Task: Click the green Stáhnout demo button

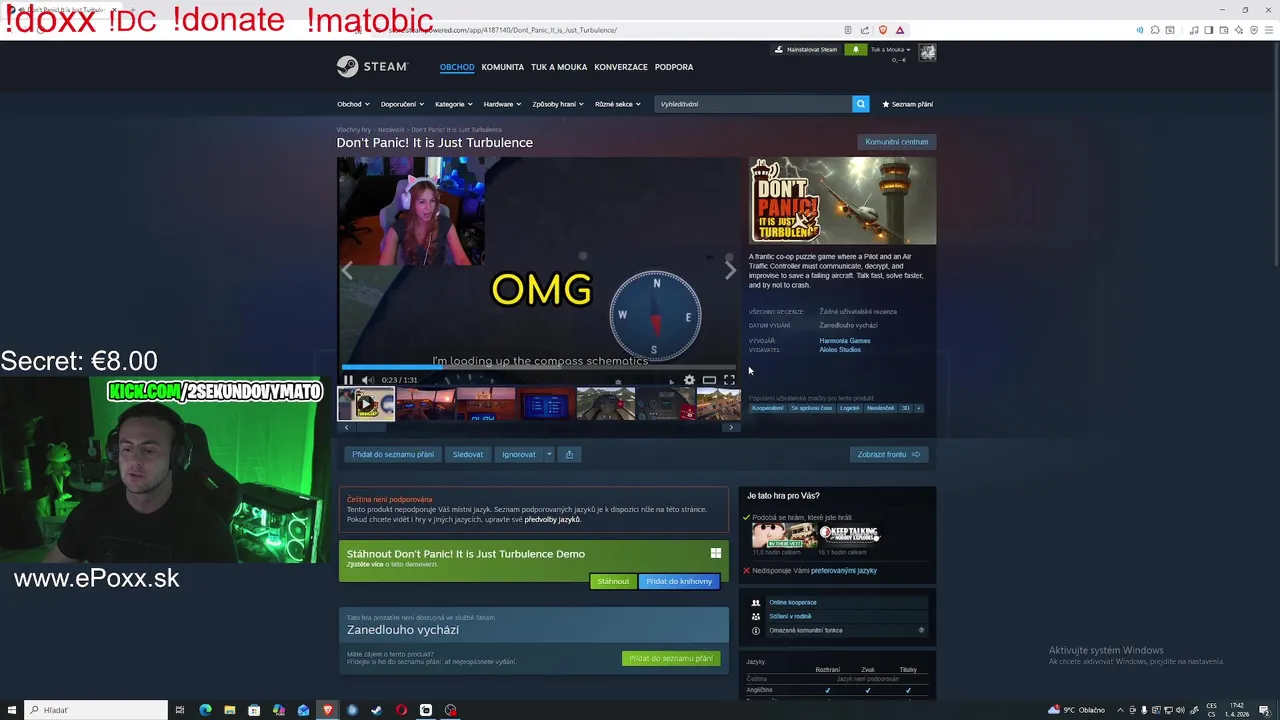Action: coord(613,581)
